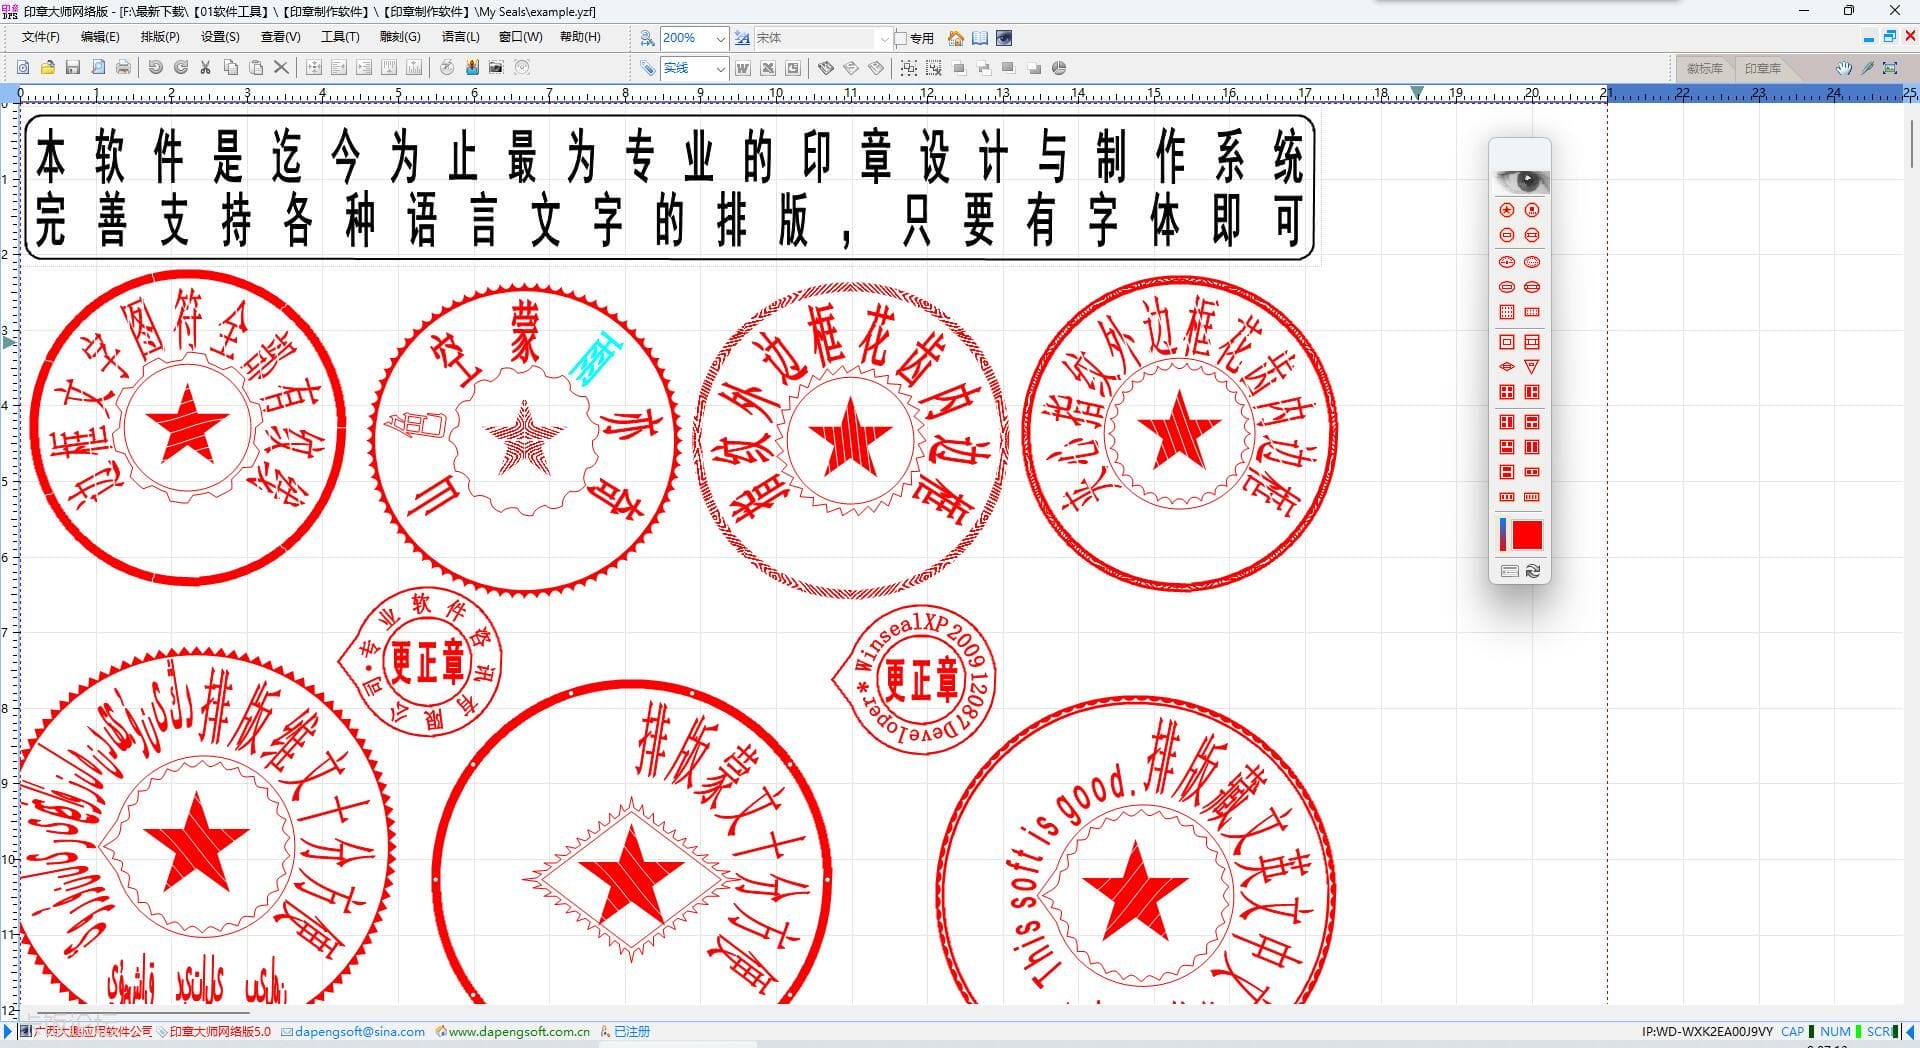Toggle the hand pan tool
This screenshot has width=1920, height=1048.
(x=1843, y=68)
